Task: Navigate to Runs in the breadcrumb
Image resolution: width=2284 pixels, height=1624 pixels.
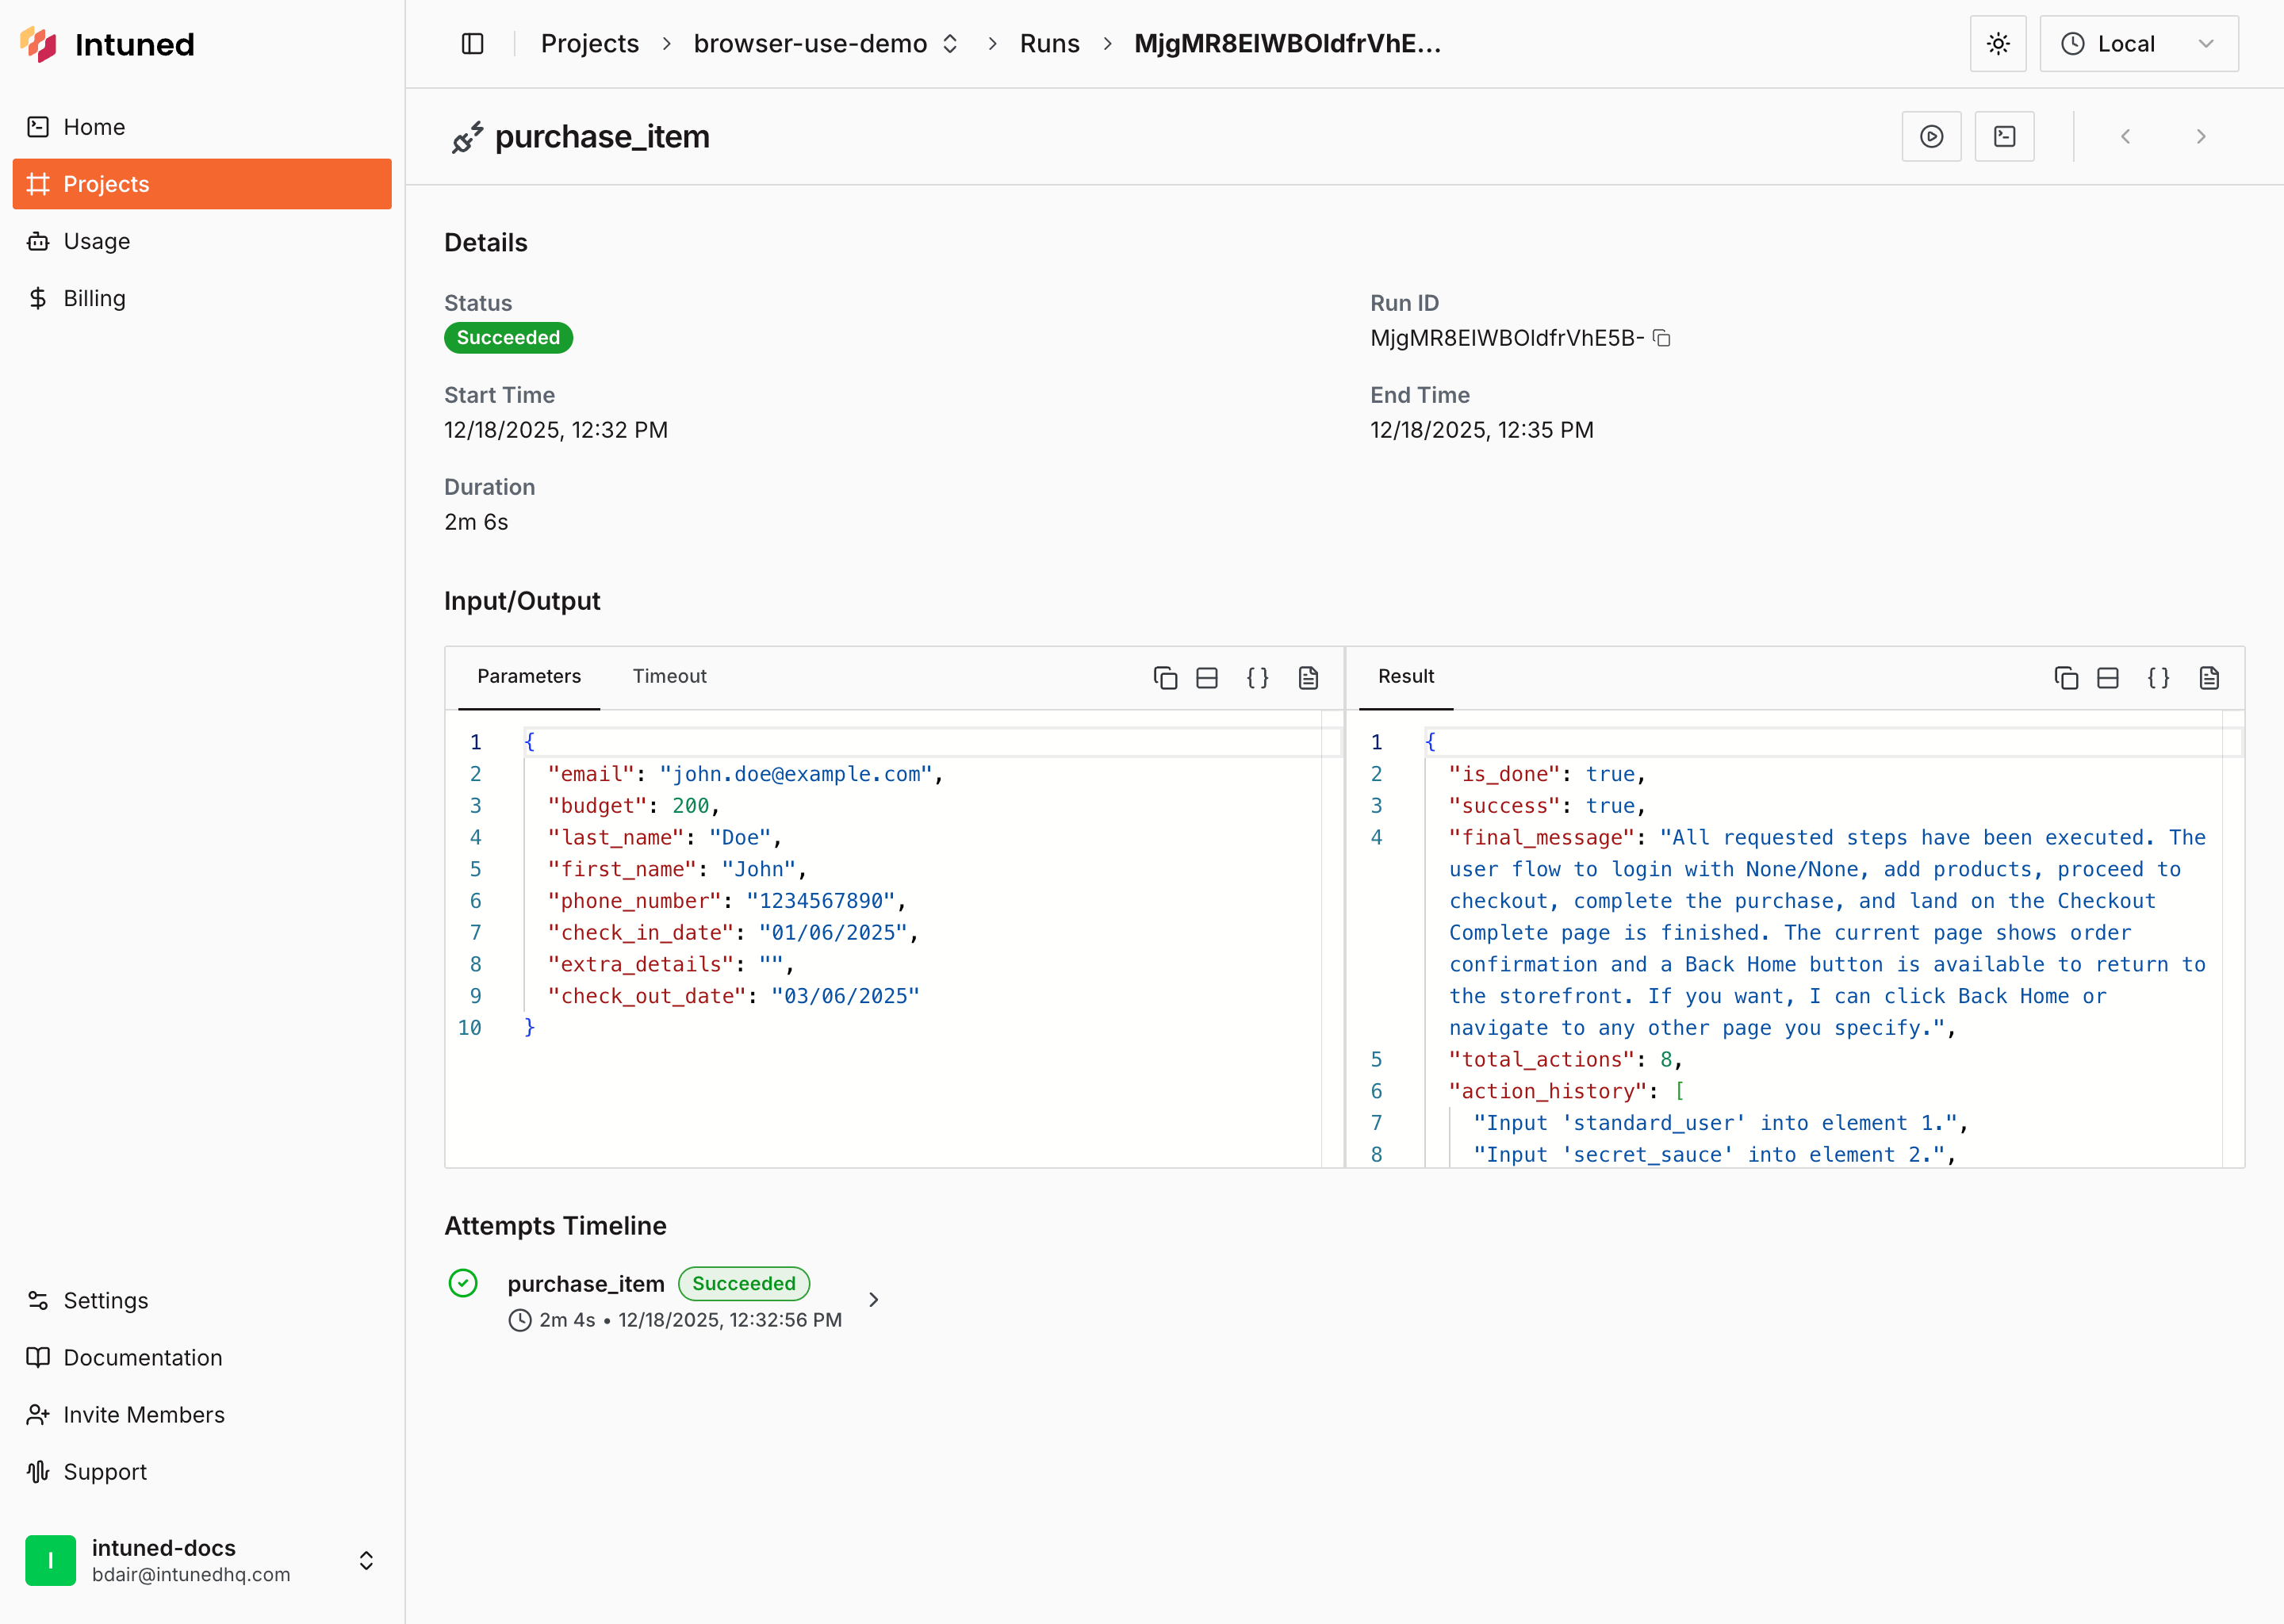Action: 1049,44
